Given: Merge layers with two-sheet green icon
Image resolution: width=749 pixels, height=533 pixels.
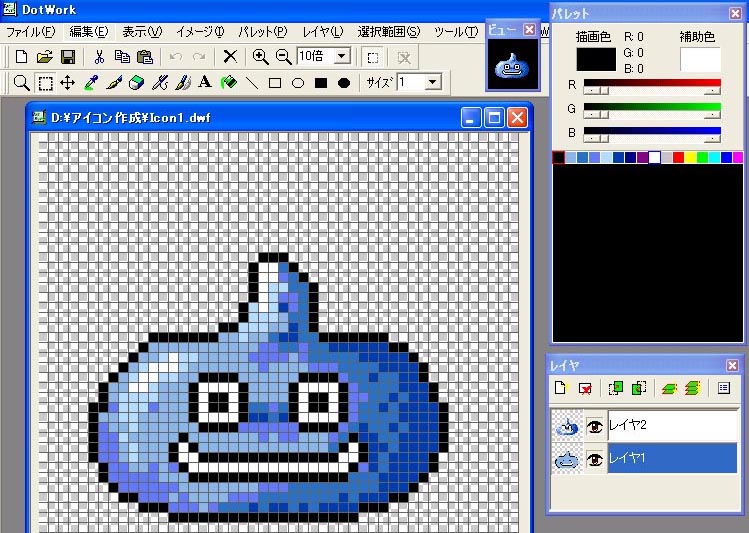Looking at the screenshot, I should (669, 388).
